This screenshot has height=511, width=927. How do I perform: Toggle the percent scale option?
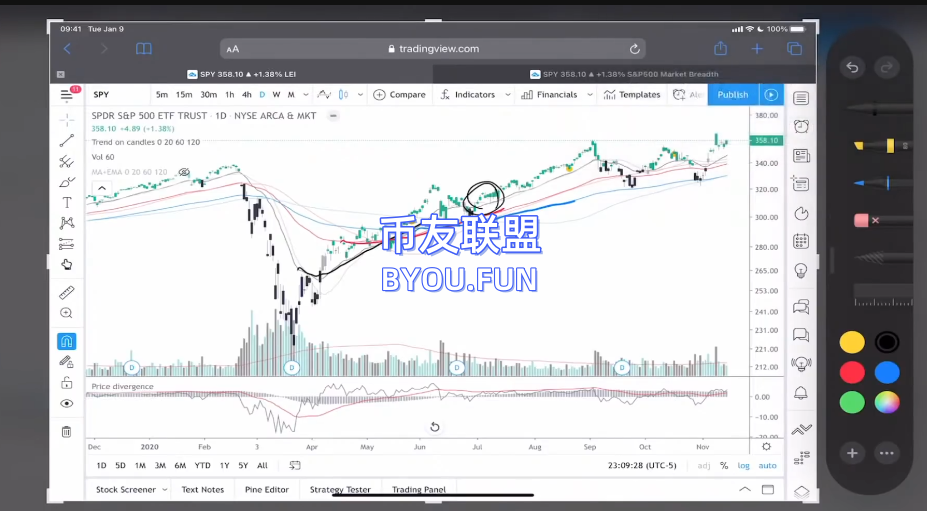tap(724, 465)
